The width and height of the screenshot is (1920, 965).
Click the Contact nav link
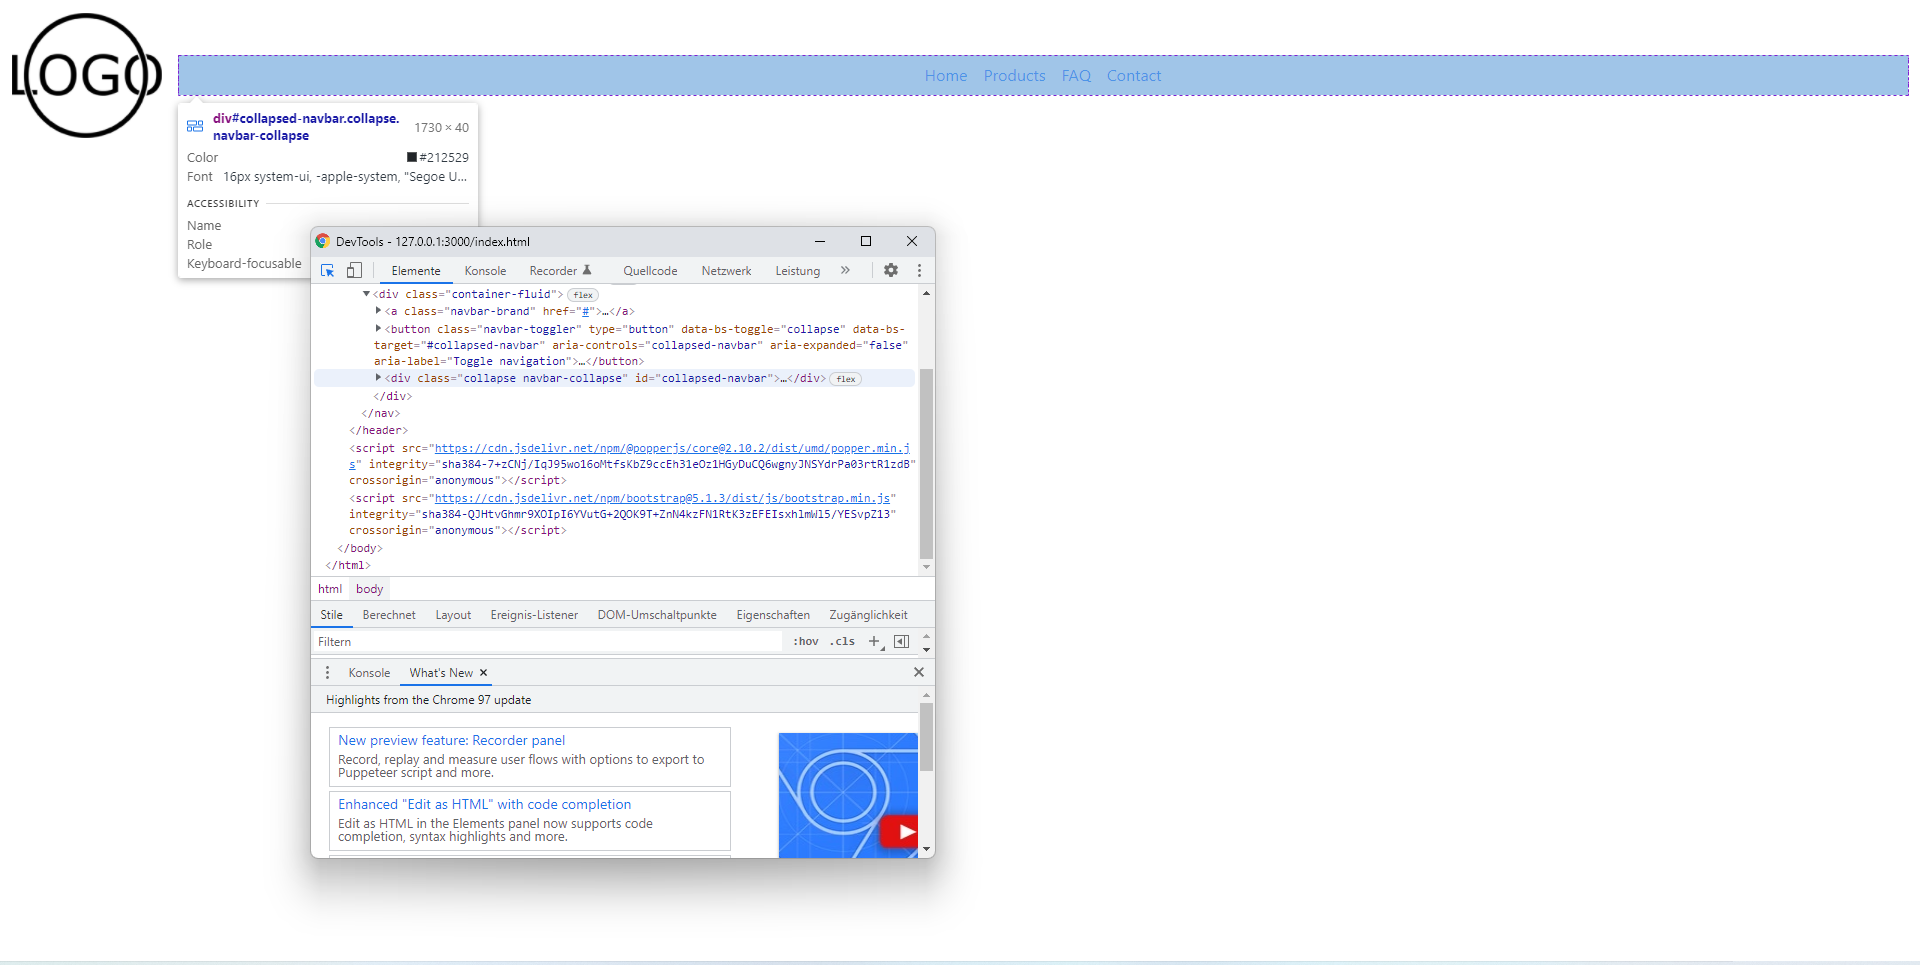1134,76
